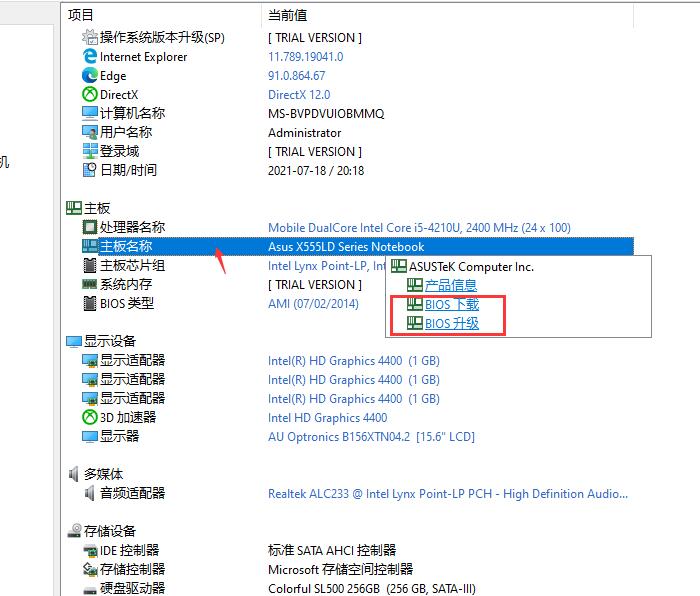
Task: Select the 处理器名称 row label
Action: (x=133, y=227)
